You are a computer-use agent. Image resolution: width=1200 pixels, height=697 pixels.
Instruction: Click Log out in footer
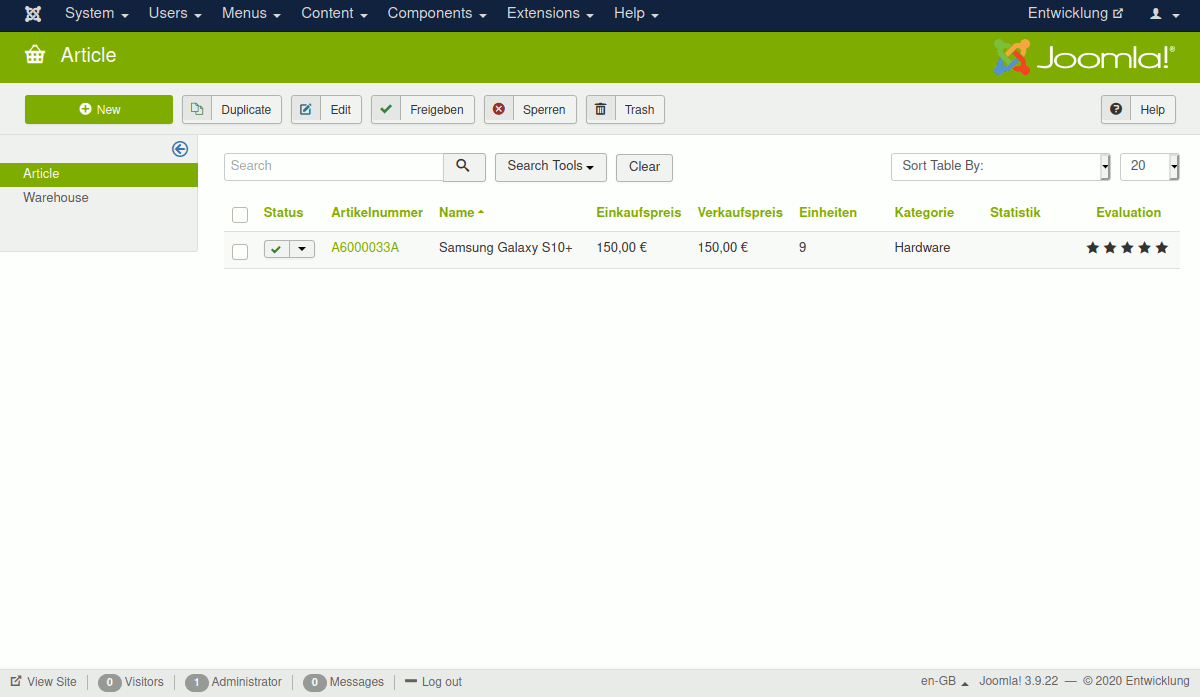433,682
